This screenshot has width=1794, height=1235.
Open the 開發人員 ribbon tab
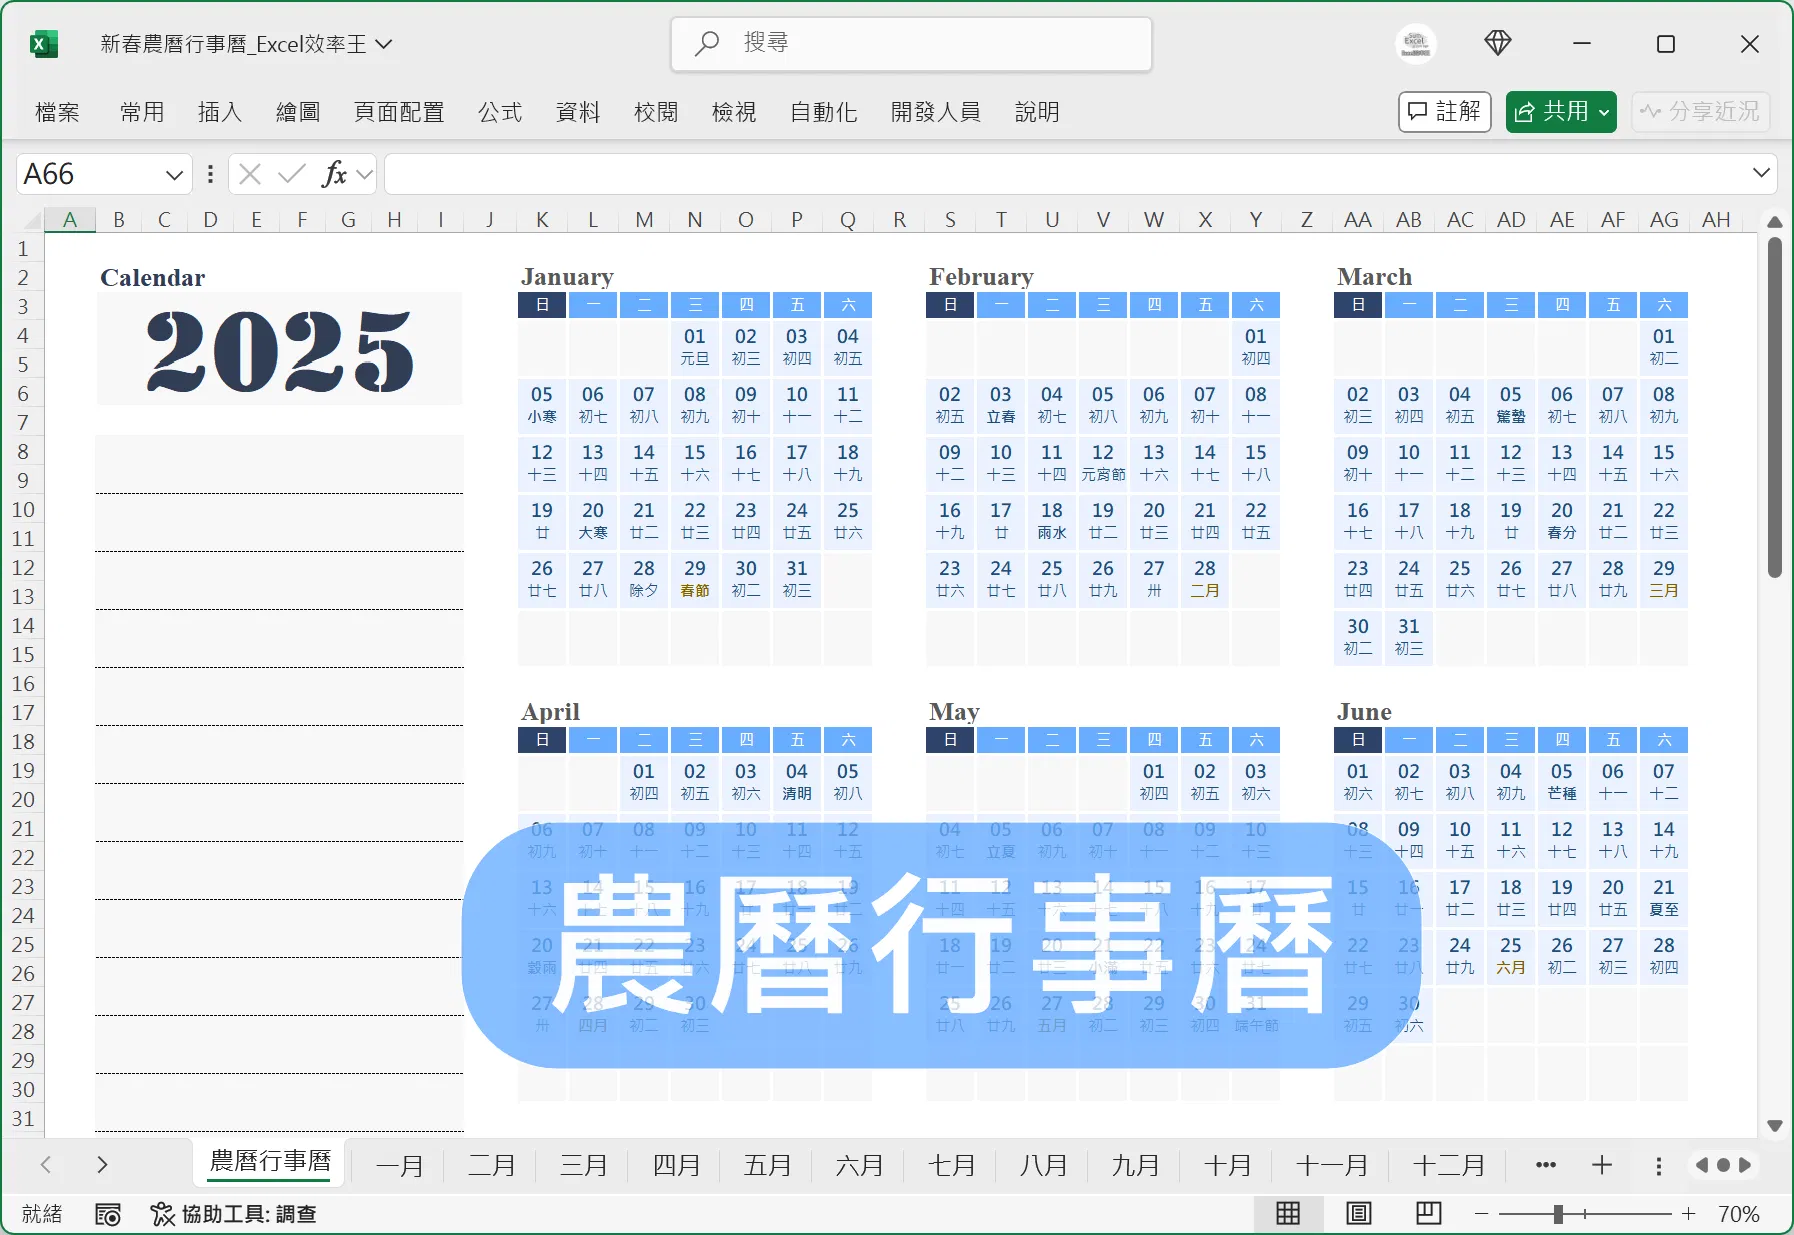936,112
